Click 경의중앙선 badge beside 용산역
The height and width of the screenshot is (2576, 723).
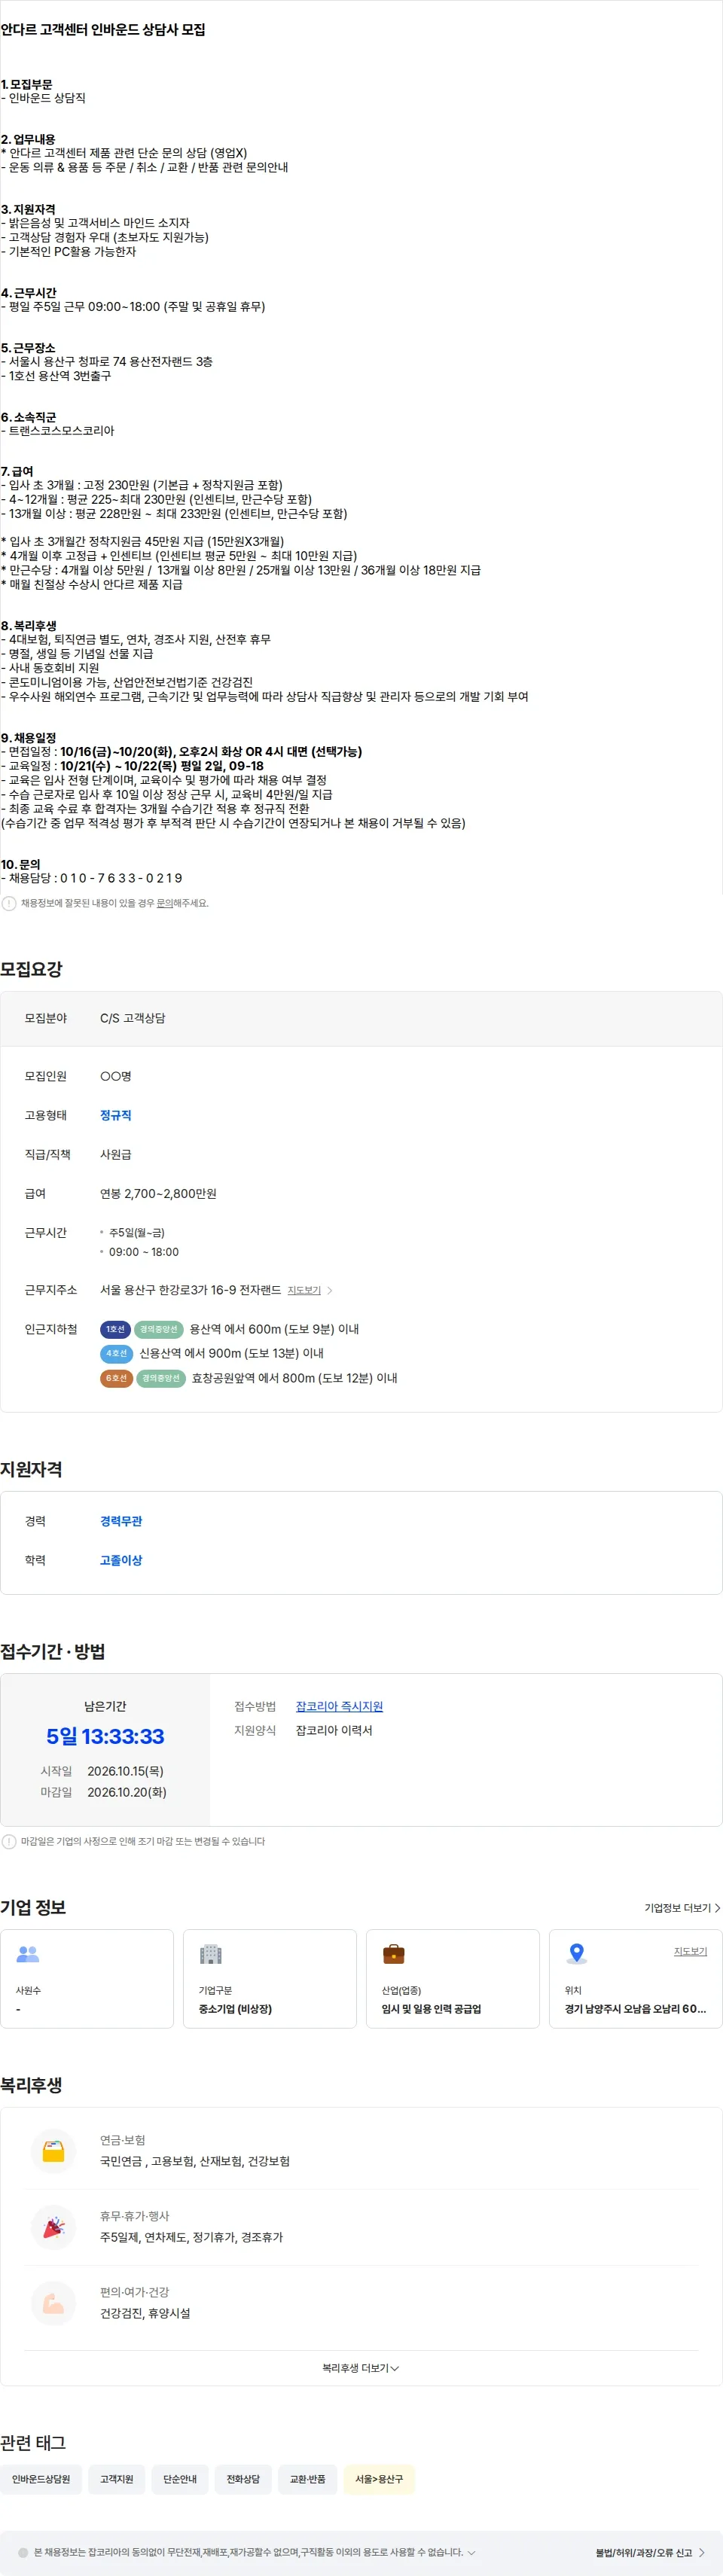coord(159,1329)
